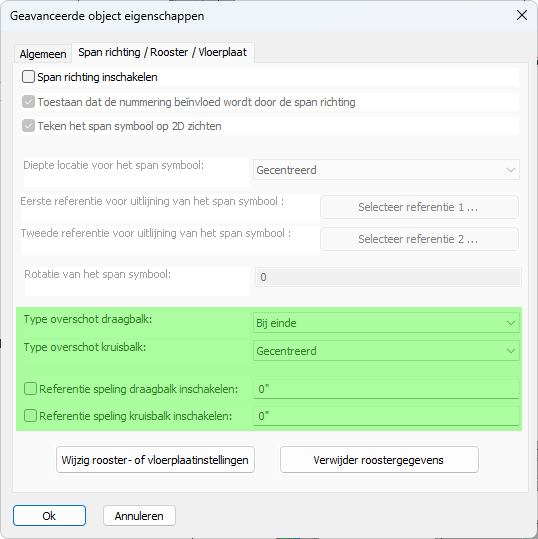Enable Referentie speling kruisbalk inschakelen checkbox

pos(30,416)
